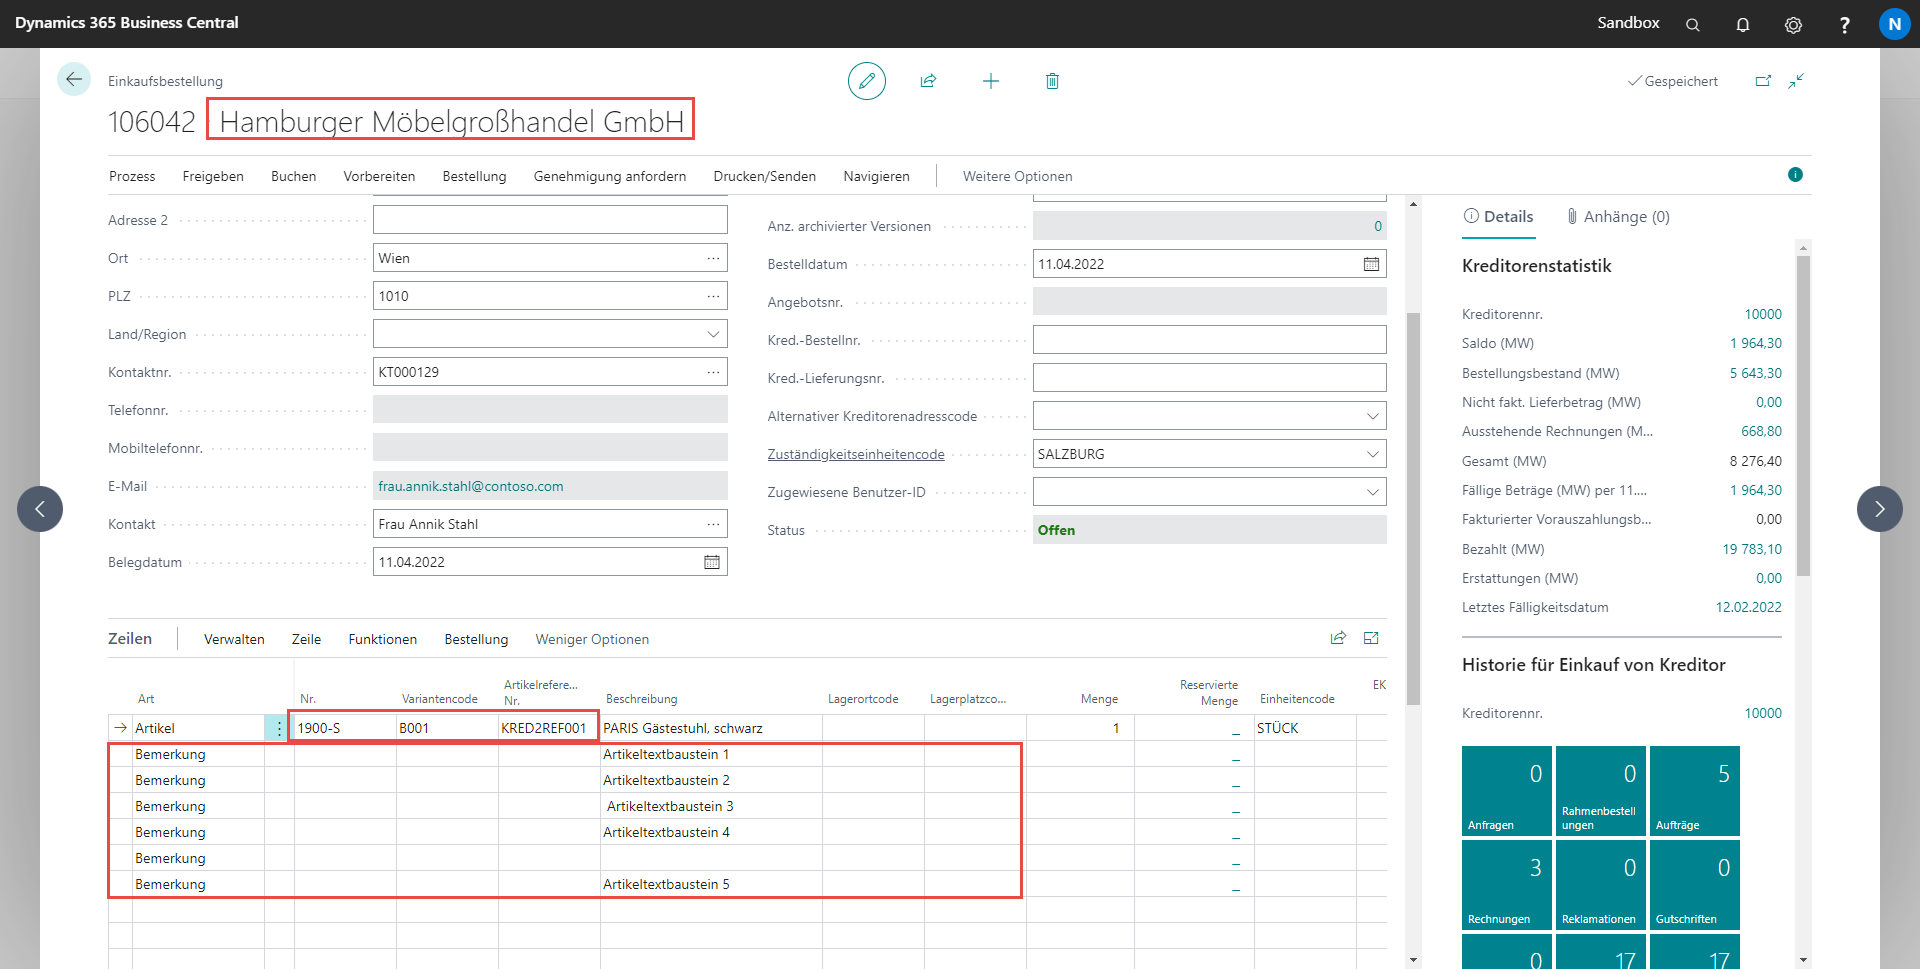The height and width of the screenshot is (969, 1920).
Task: Expand Zuständigkeitseinheitencode dropdown
Action: [1372, 454]
